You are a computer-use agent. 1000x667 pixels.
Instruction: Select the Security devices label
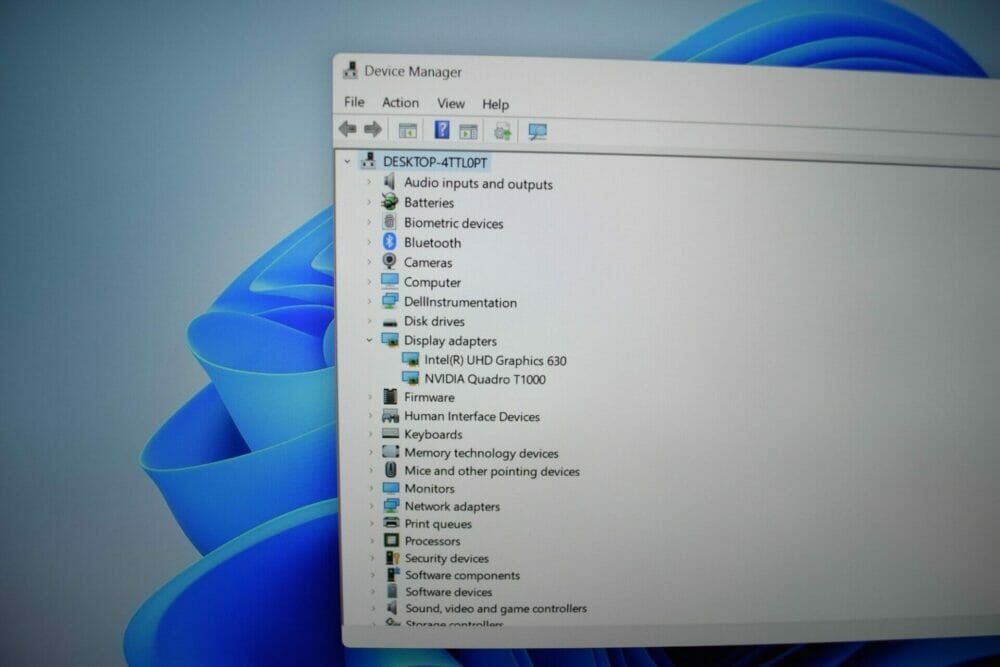447,558
